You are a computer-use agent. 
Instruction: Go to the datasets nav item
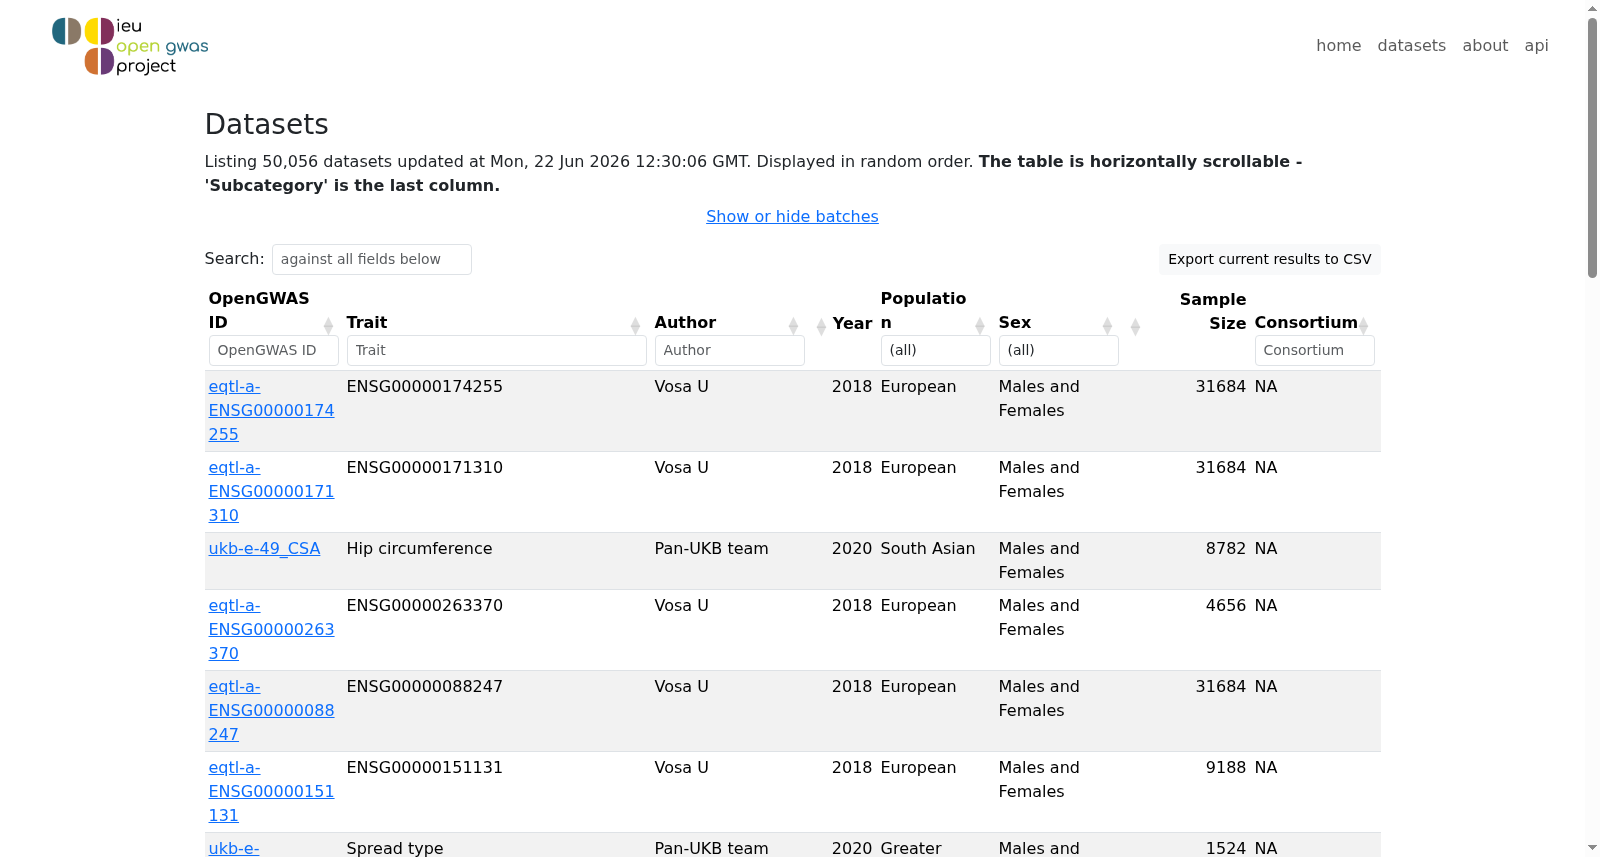(x=1411, y=45)
